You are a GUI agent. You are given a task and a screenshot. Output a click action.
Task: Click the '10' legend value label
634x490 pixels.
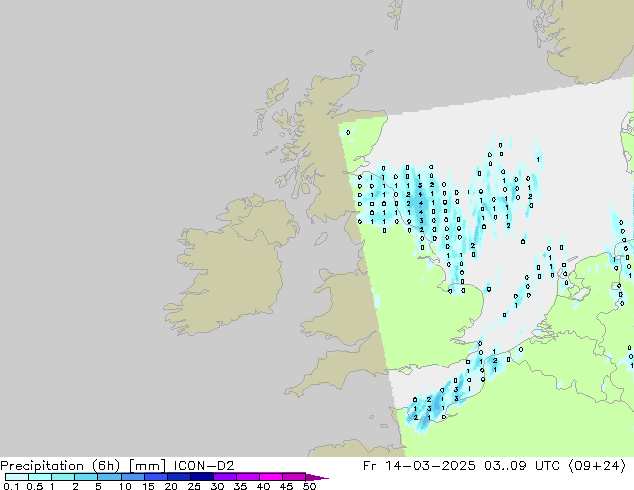125,486
